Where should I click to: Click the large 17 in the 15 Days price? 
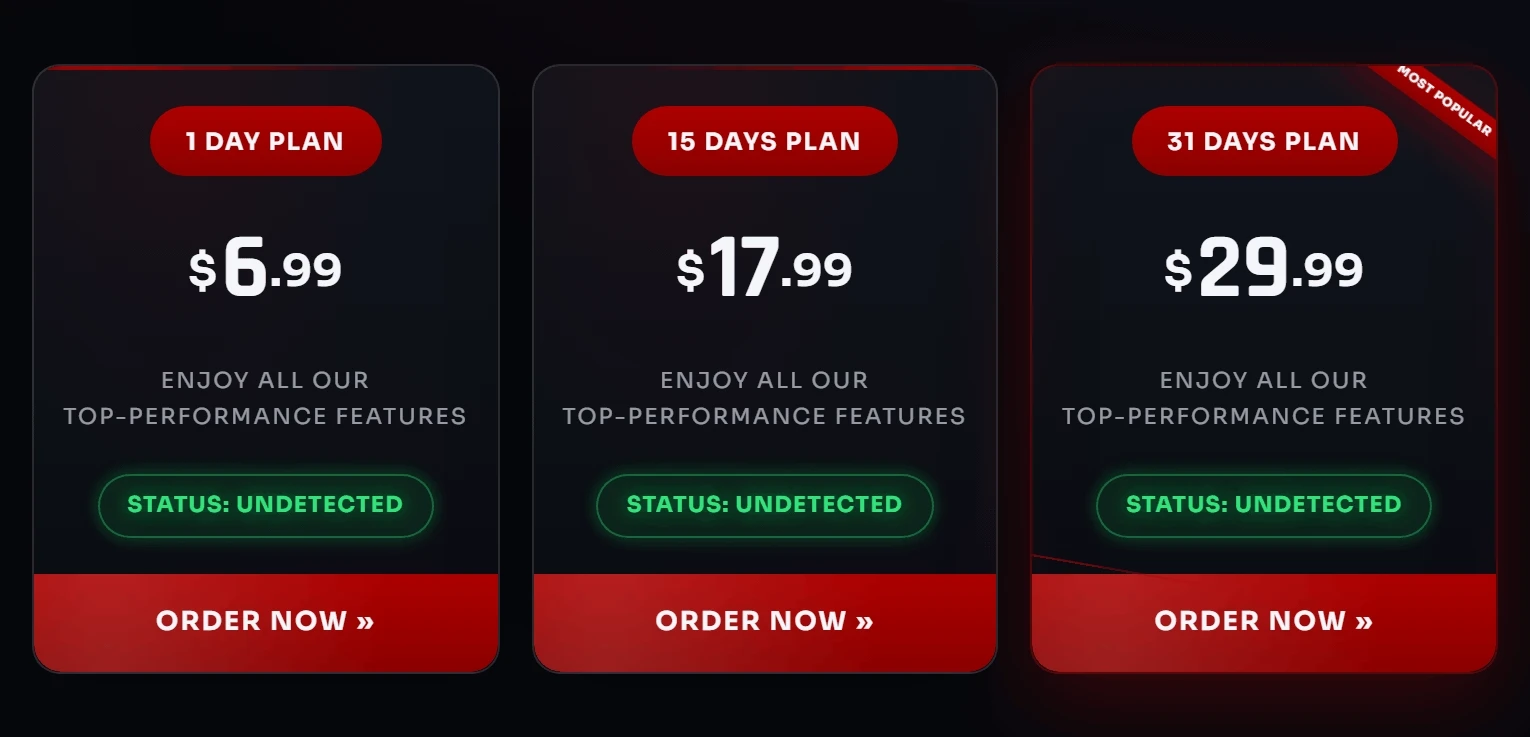(743, 267)
